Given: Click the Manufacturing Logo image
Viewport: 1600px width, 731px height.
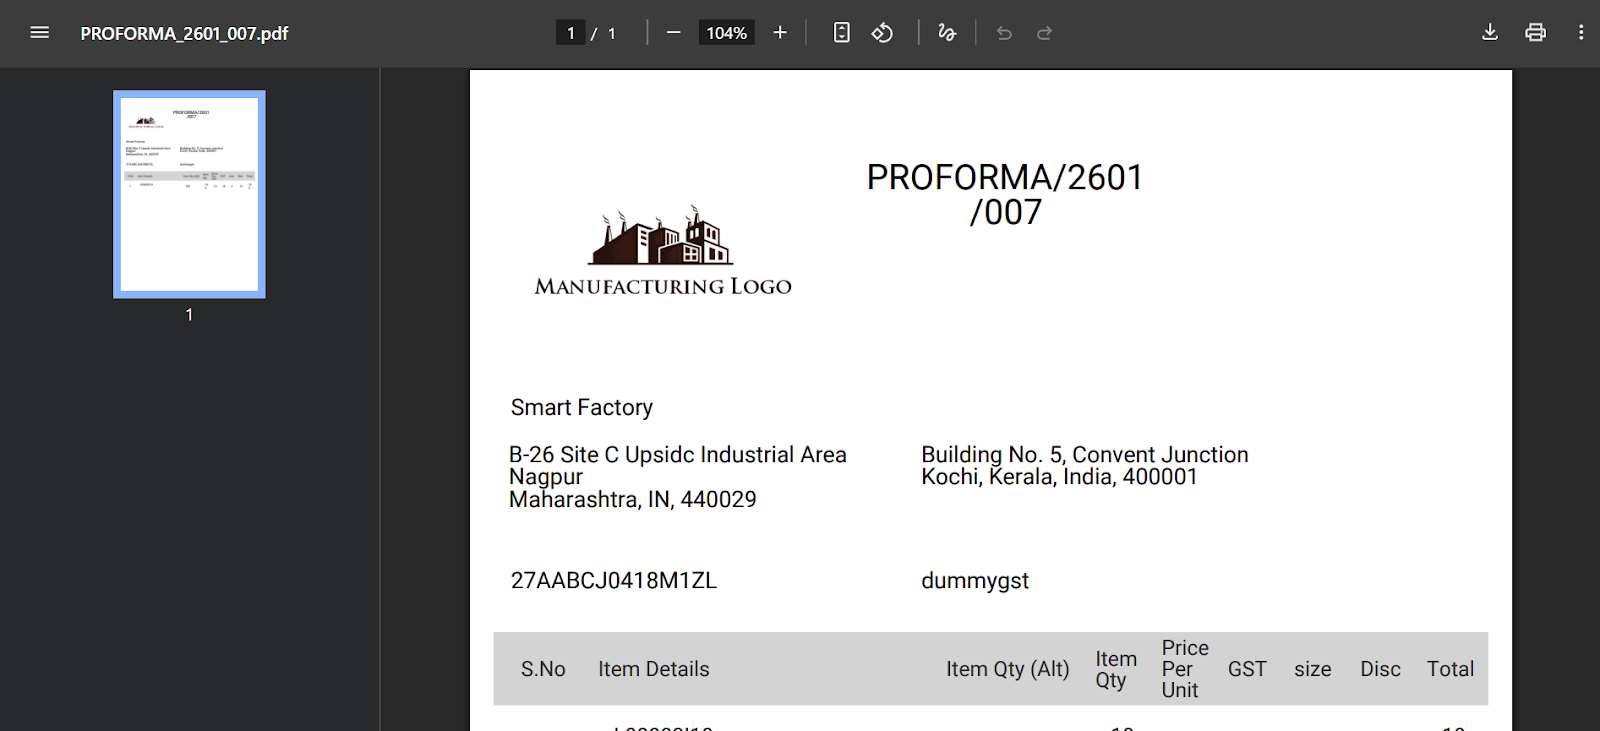Looking at the screenshot, I should point(662,252).
